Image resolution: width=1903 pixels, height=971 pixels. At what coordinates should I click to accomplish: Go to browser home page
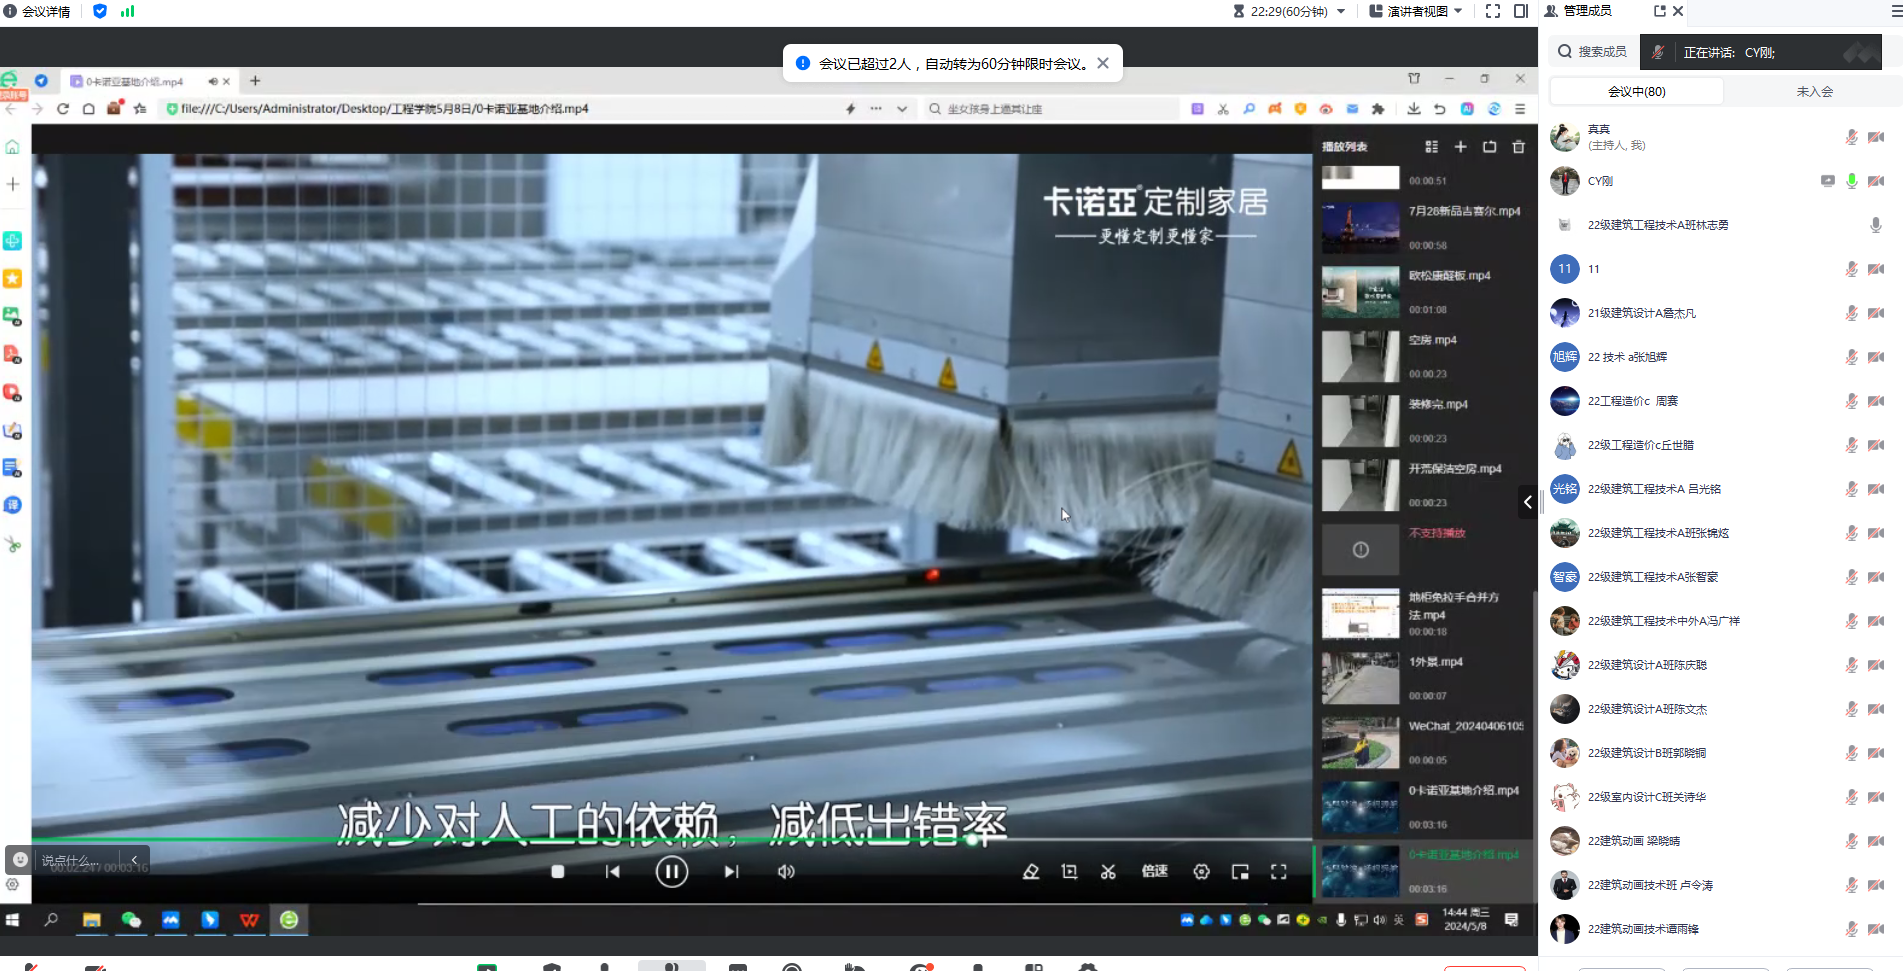[x=89, y=109]
